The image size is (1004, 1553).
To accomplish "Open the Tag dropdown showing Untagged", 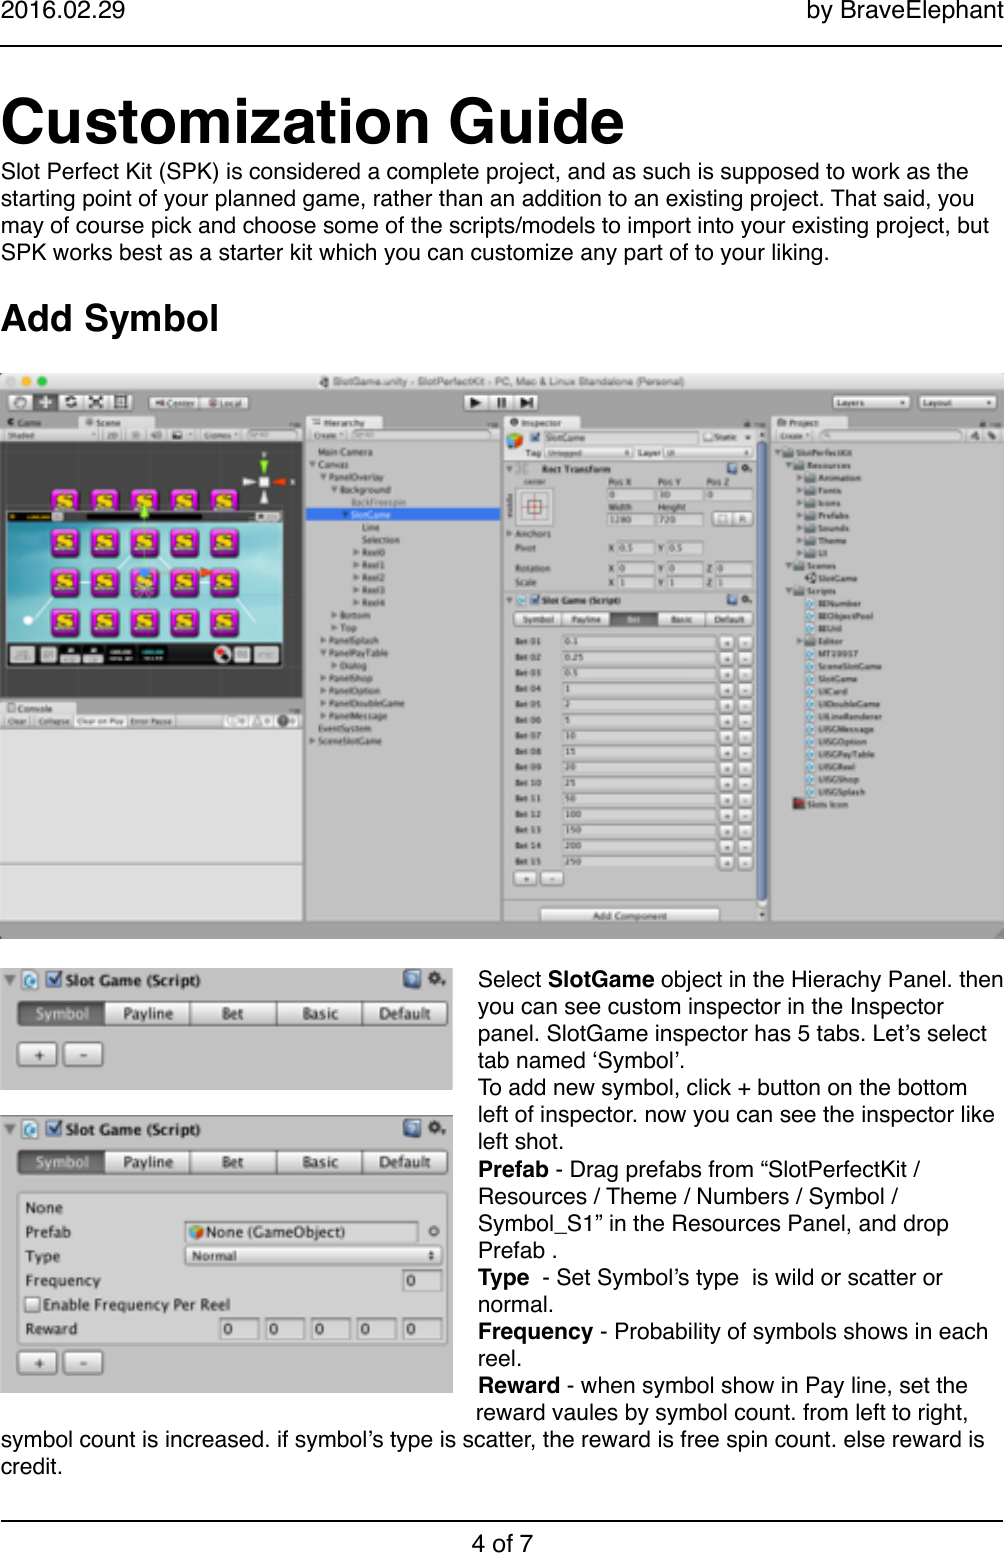I will pos(588,453).
